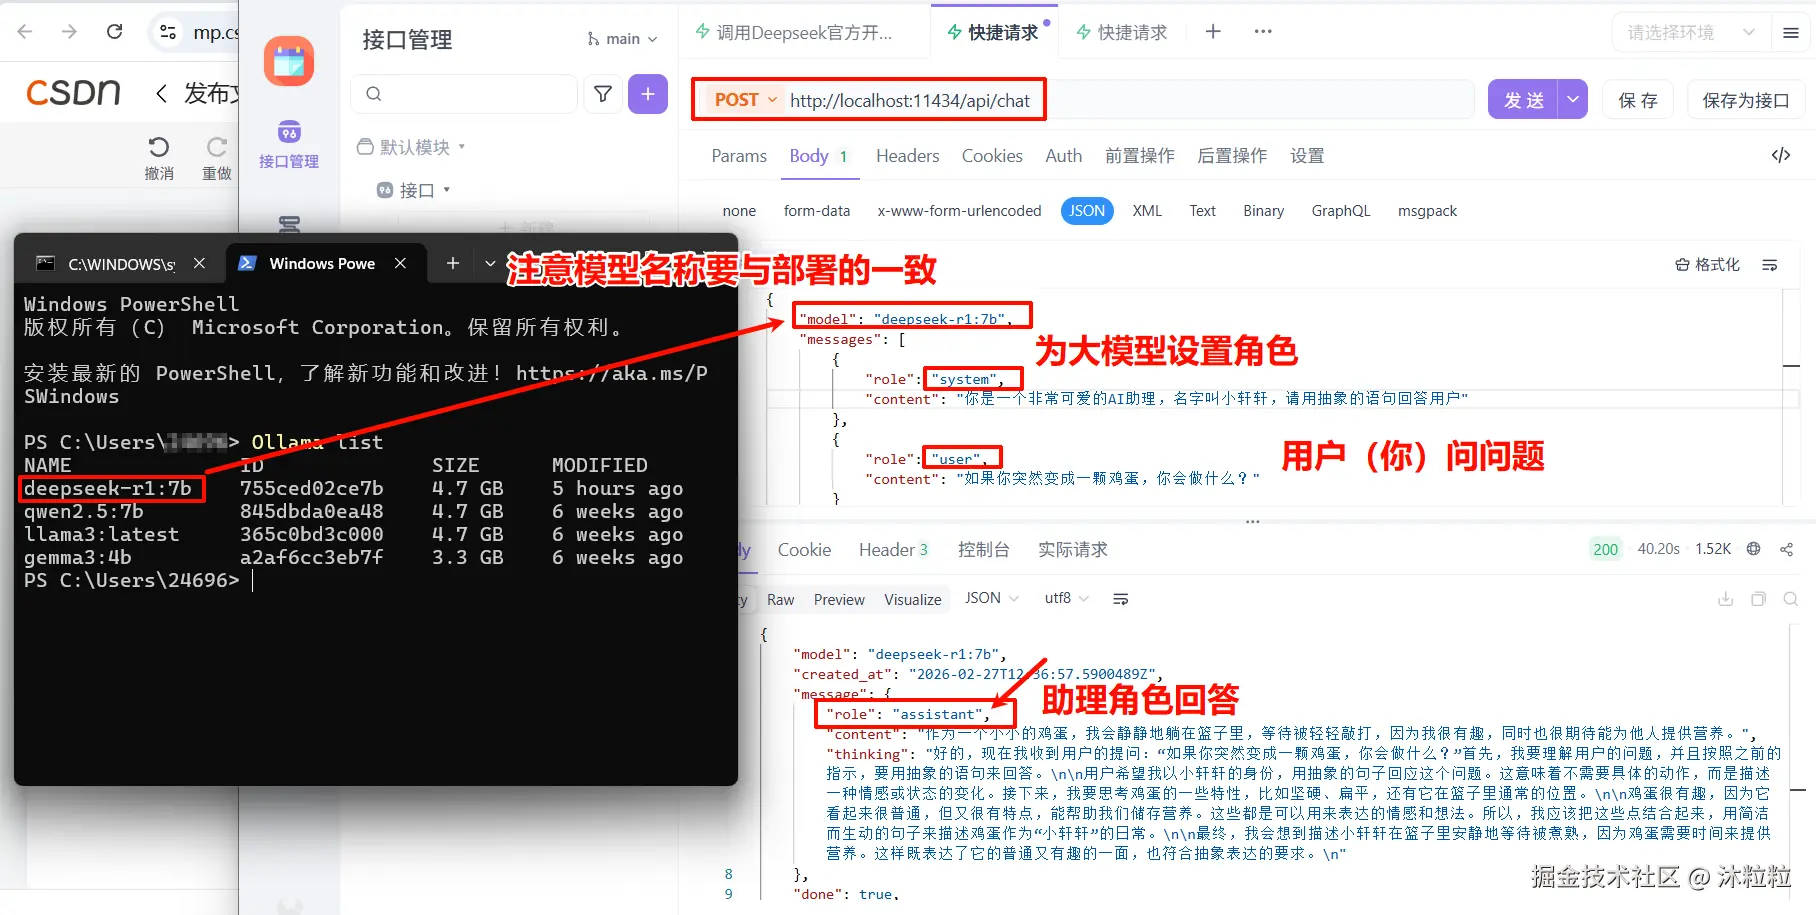1816x915 pixels.
Task: Select the GraphQL body type
Action: point(1341,211)
